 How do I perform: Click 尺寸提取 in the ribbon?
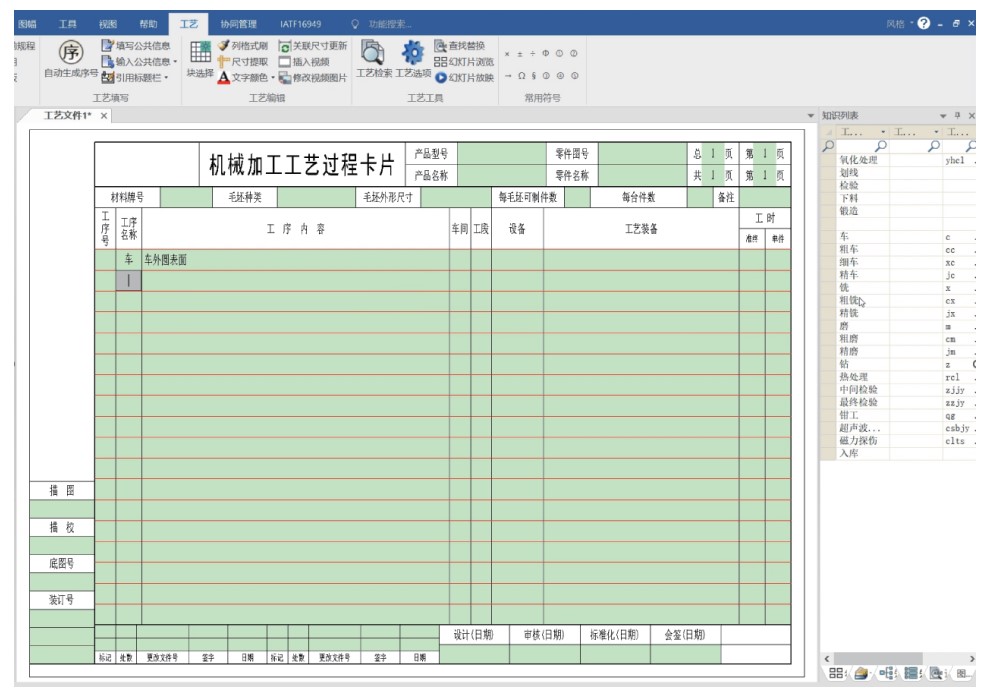point(243,61)
